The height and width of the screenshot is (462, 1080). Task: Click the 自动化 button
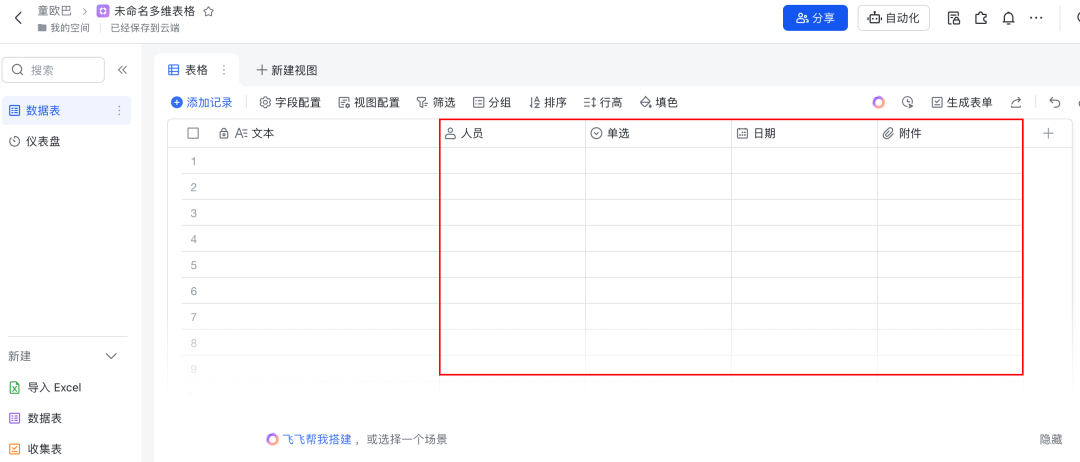(x=894, y=18)
